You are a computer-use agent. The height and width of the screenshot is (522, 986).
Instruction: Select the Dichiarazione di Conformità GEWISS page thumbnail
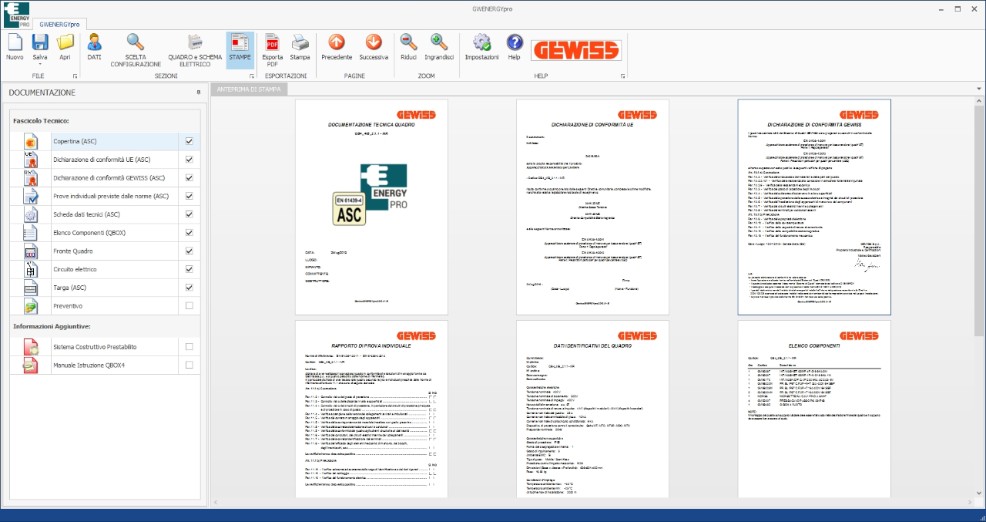(x=814, y=207)
